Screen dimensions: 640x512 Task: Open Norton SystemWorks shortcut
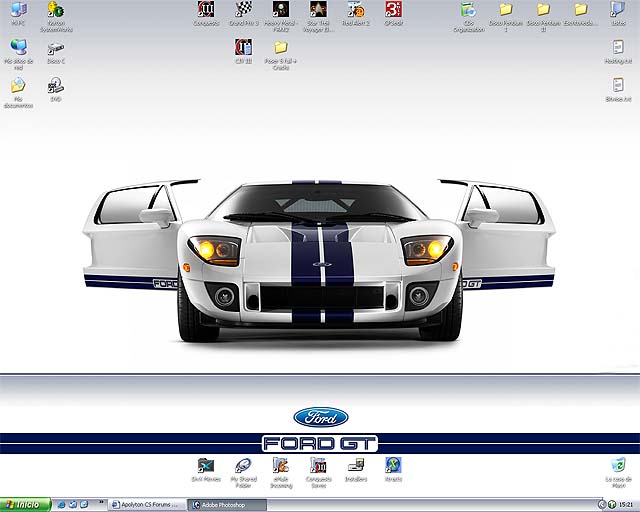coord(56,11)
